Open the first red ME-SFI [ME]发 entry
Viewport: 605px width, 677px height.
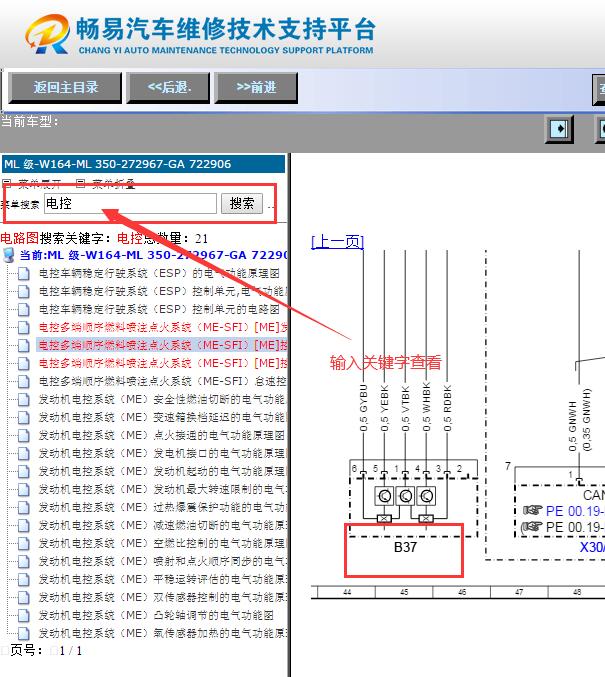point(163,327)
